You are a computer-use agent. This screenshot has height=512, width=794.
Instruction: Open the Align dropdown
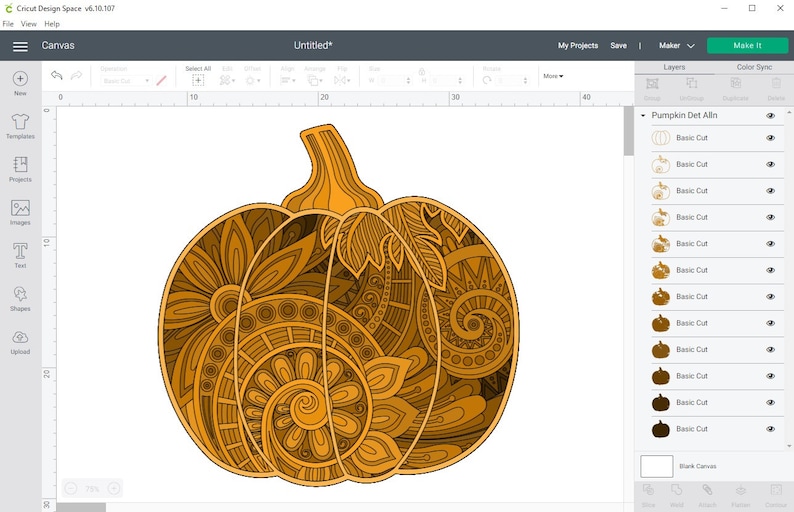tap(288, 80)
